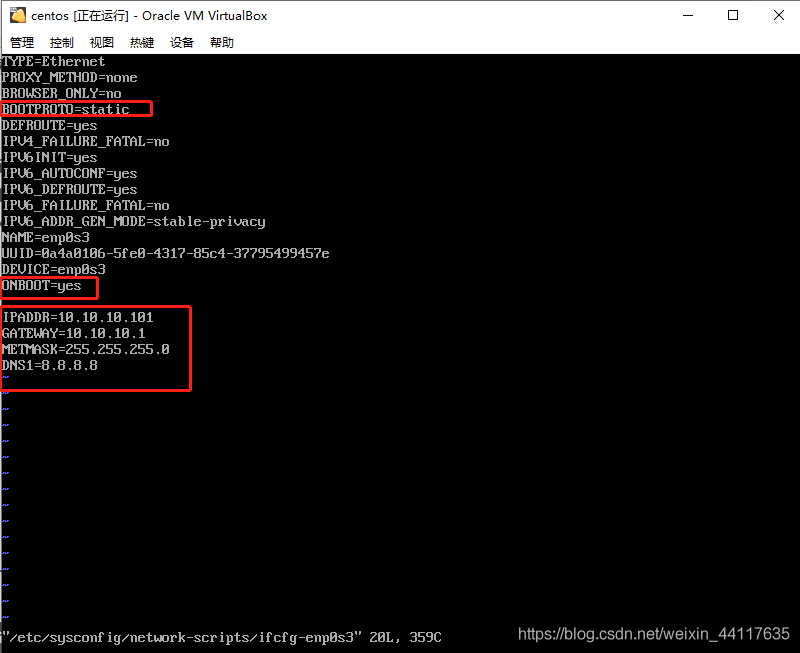Click the IPV6_DEFROUTE=yes line
The width and height of the screenshot is (800, 653).
coord(69,189)
